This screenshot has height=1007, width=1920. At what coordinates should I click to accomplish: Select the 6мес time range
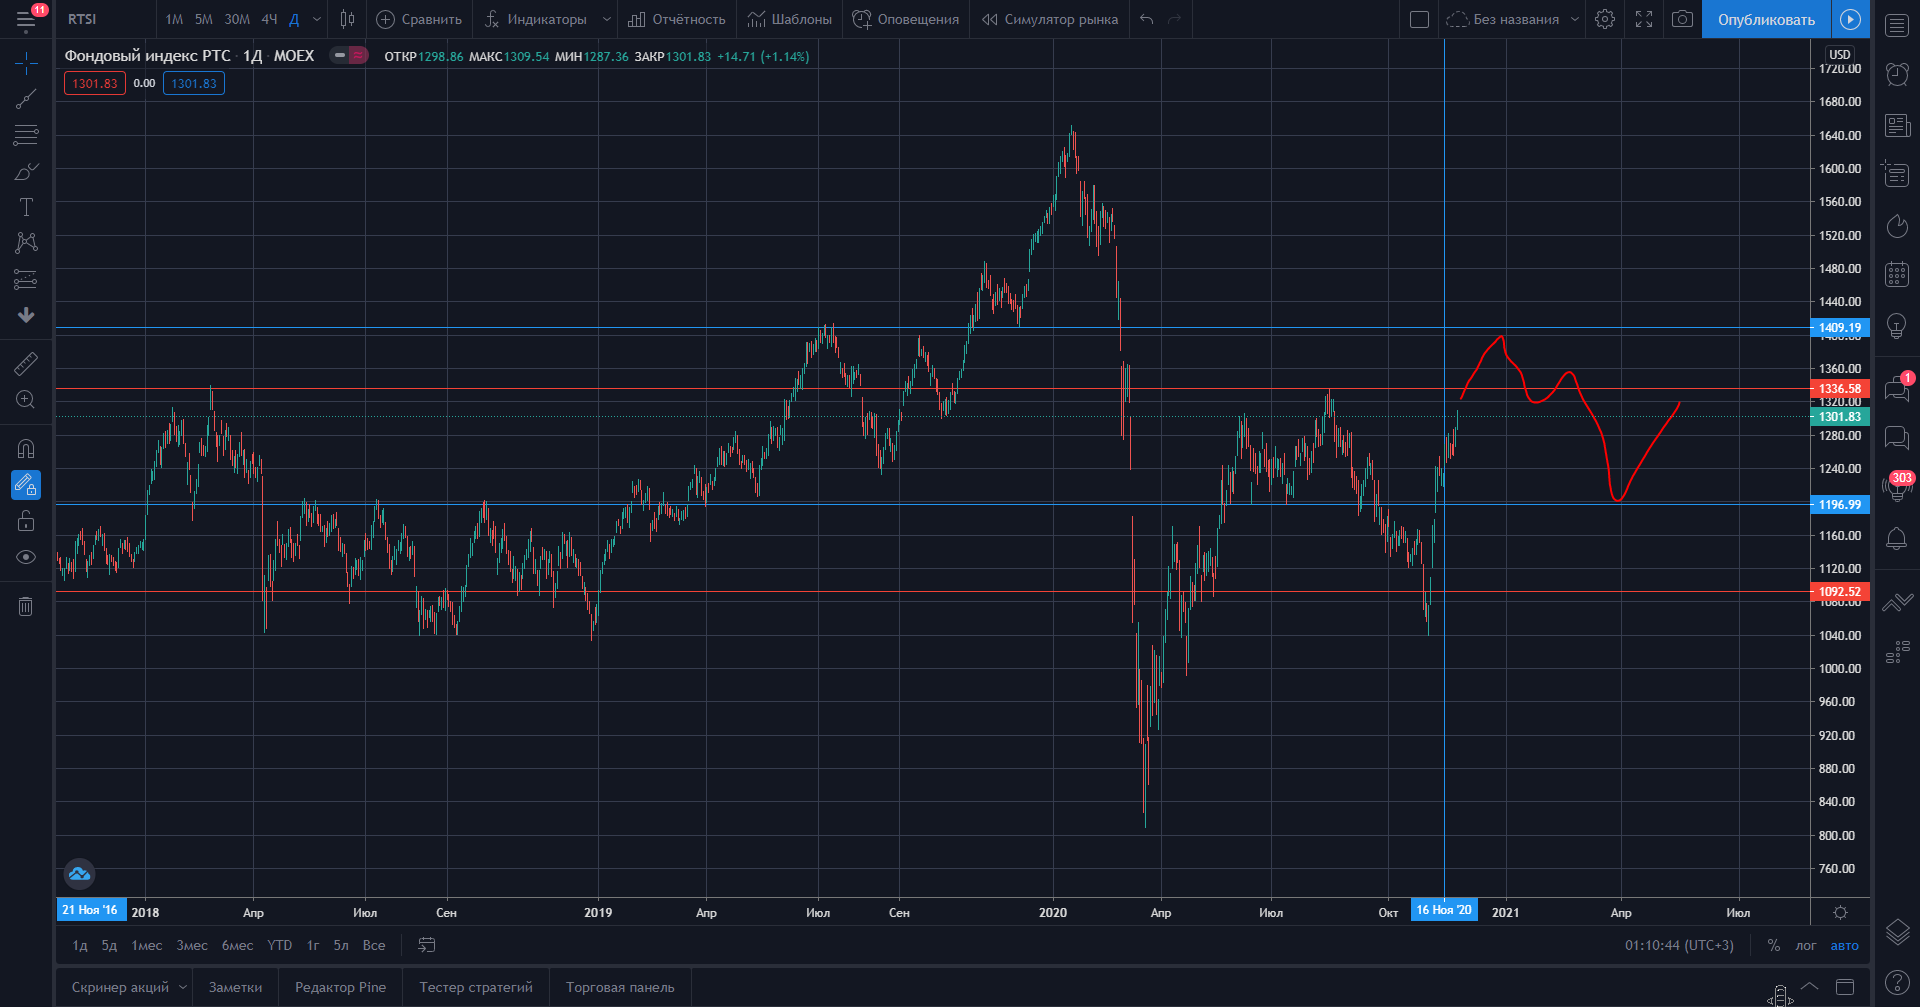coord(237,945)
